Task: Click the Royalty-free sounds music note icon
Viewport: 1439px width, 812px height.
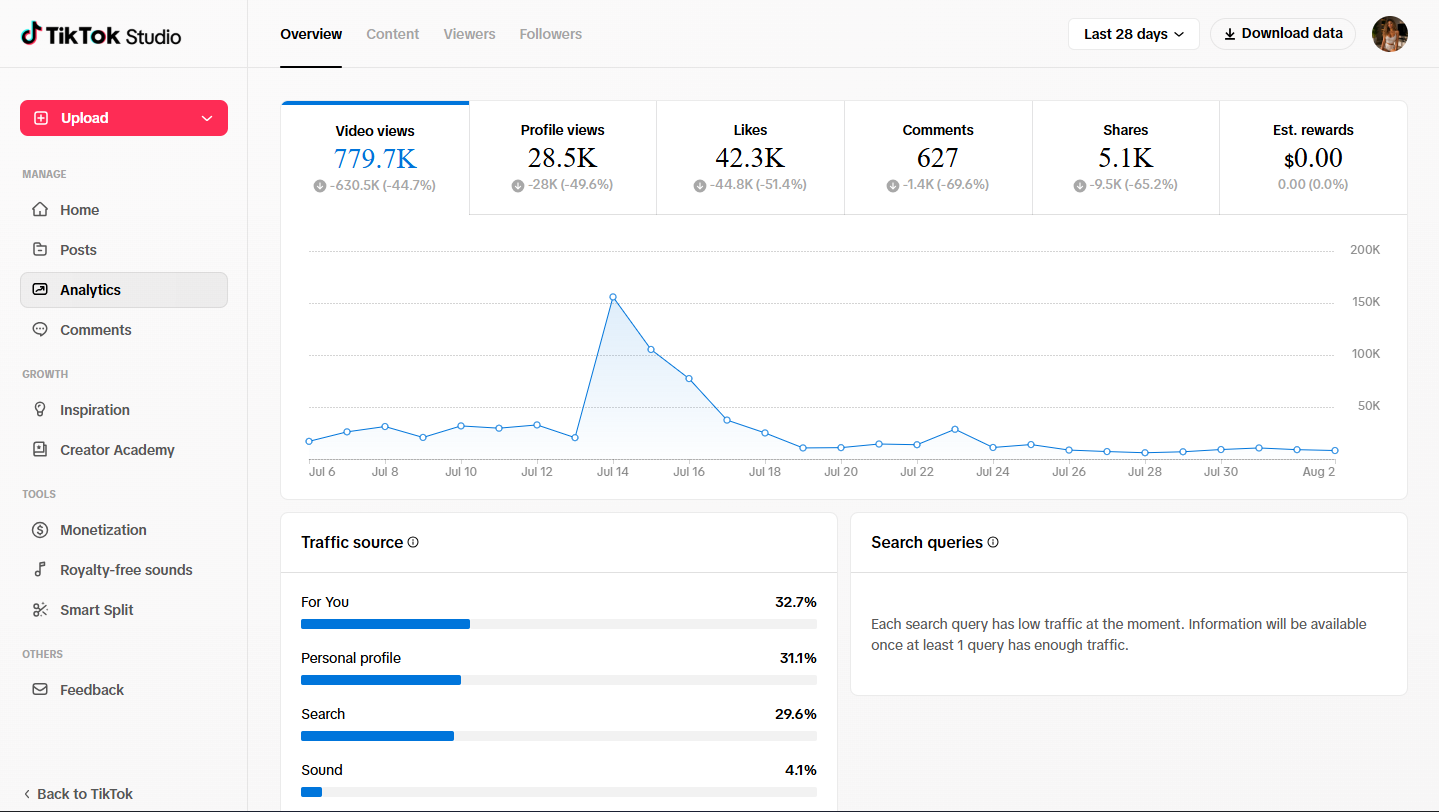Action: point(40,570)
